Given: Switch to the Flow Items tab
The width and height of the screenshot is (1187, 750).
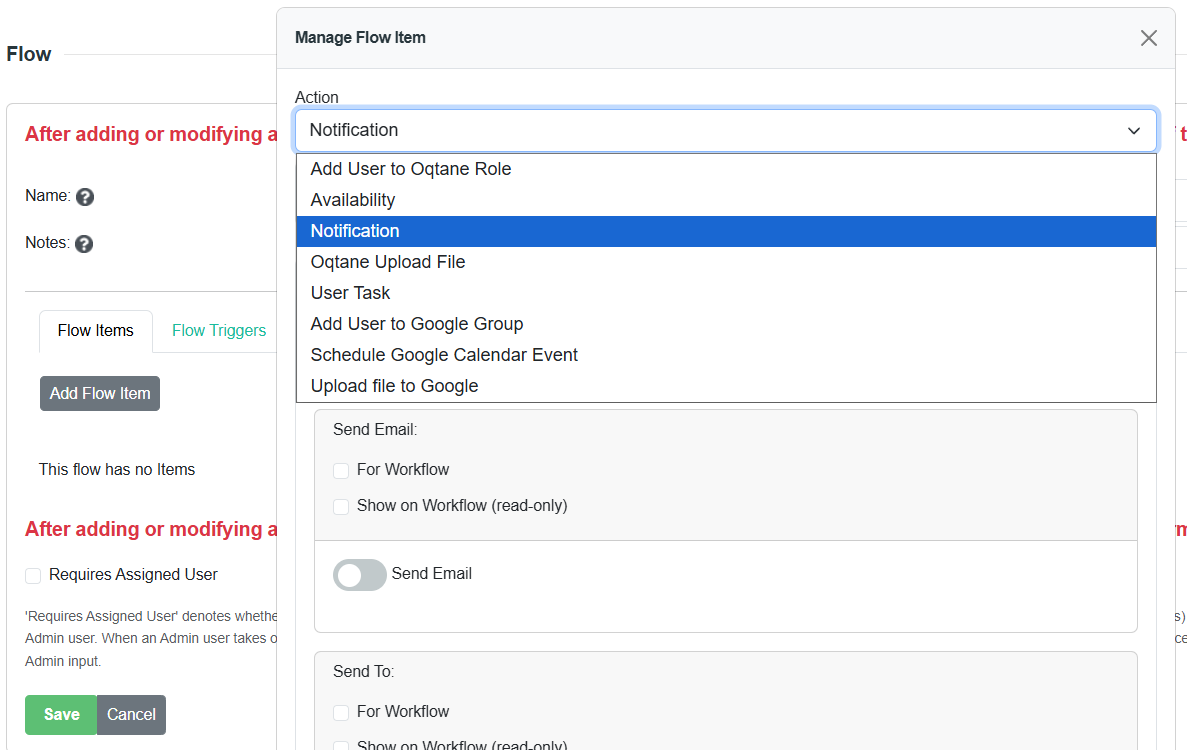Looking at the screenshot, I should point(95,331).
